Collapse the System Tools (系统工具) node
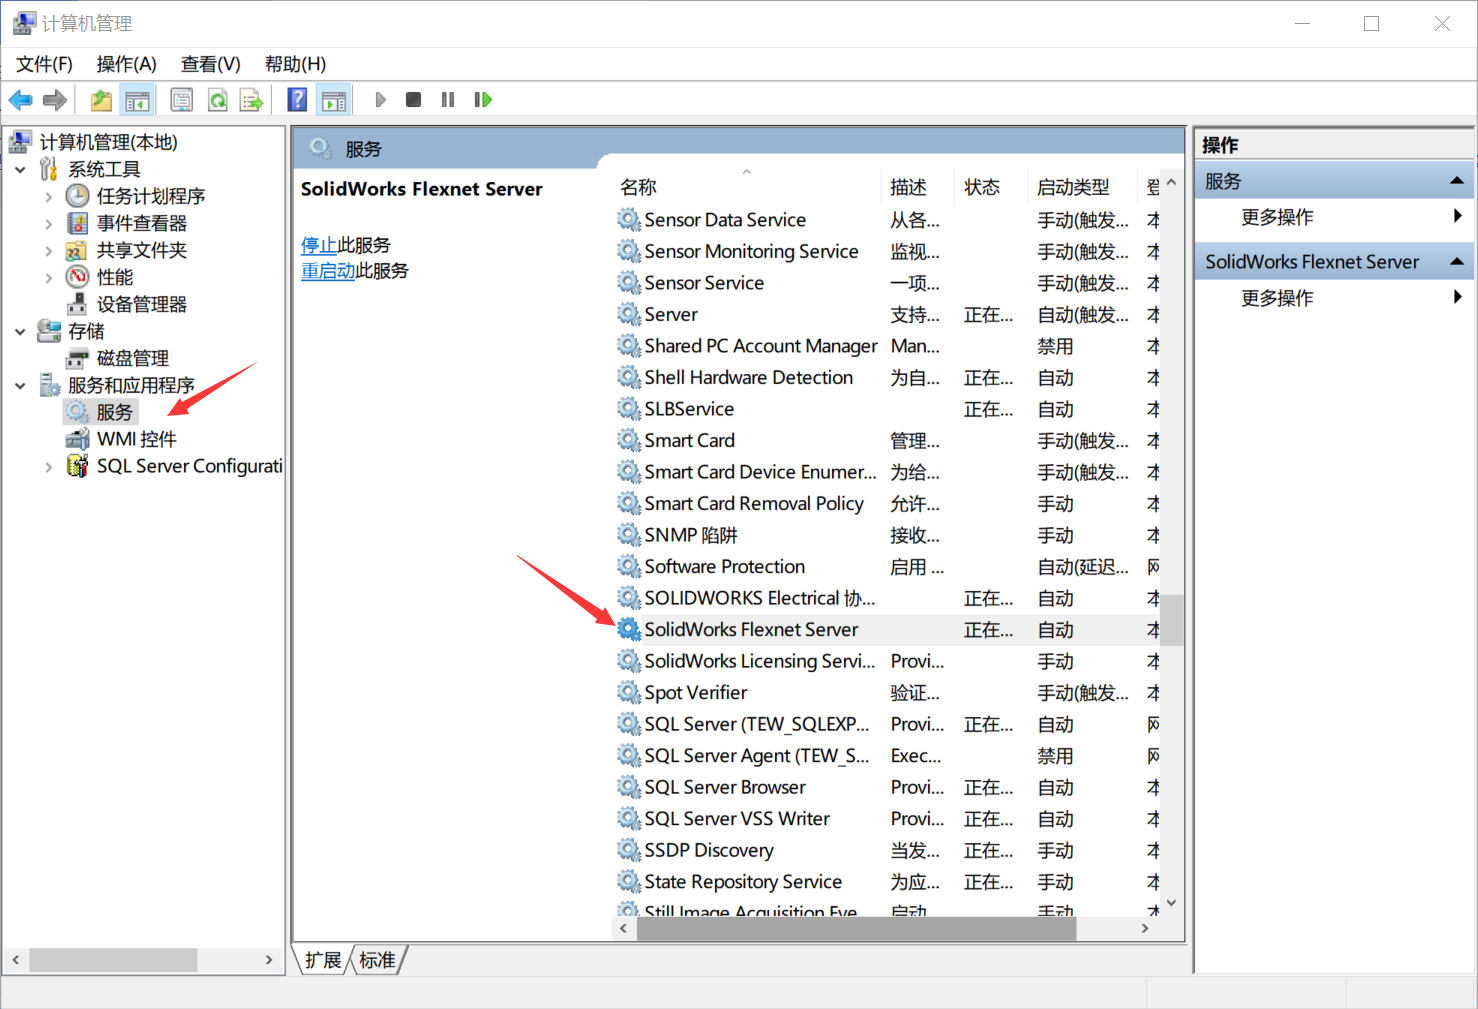The height and width of the screenshot is (1009, 1478). click(21, 169)
